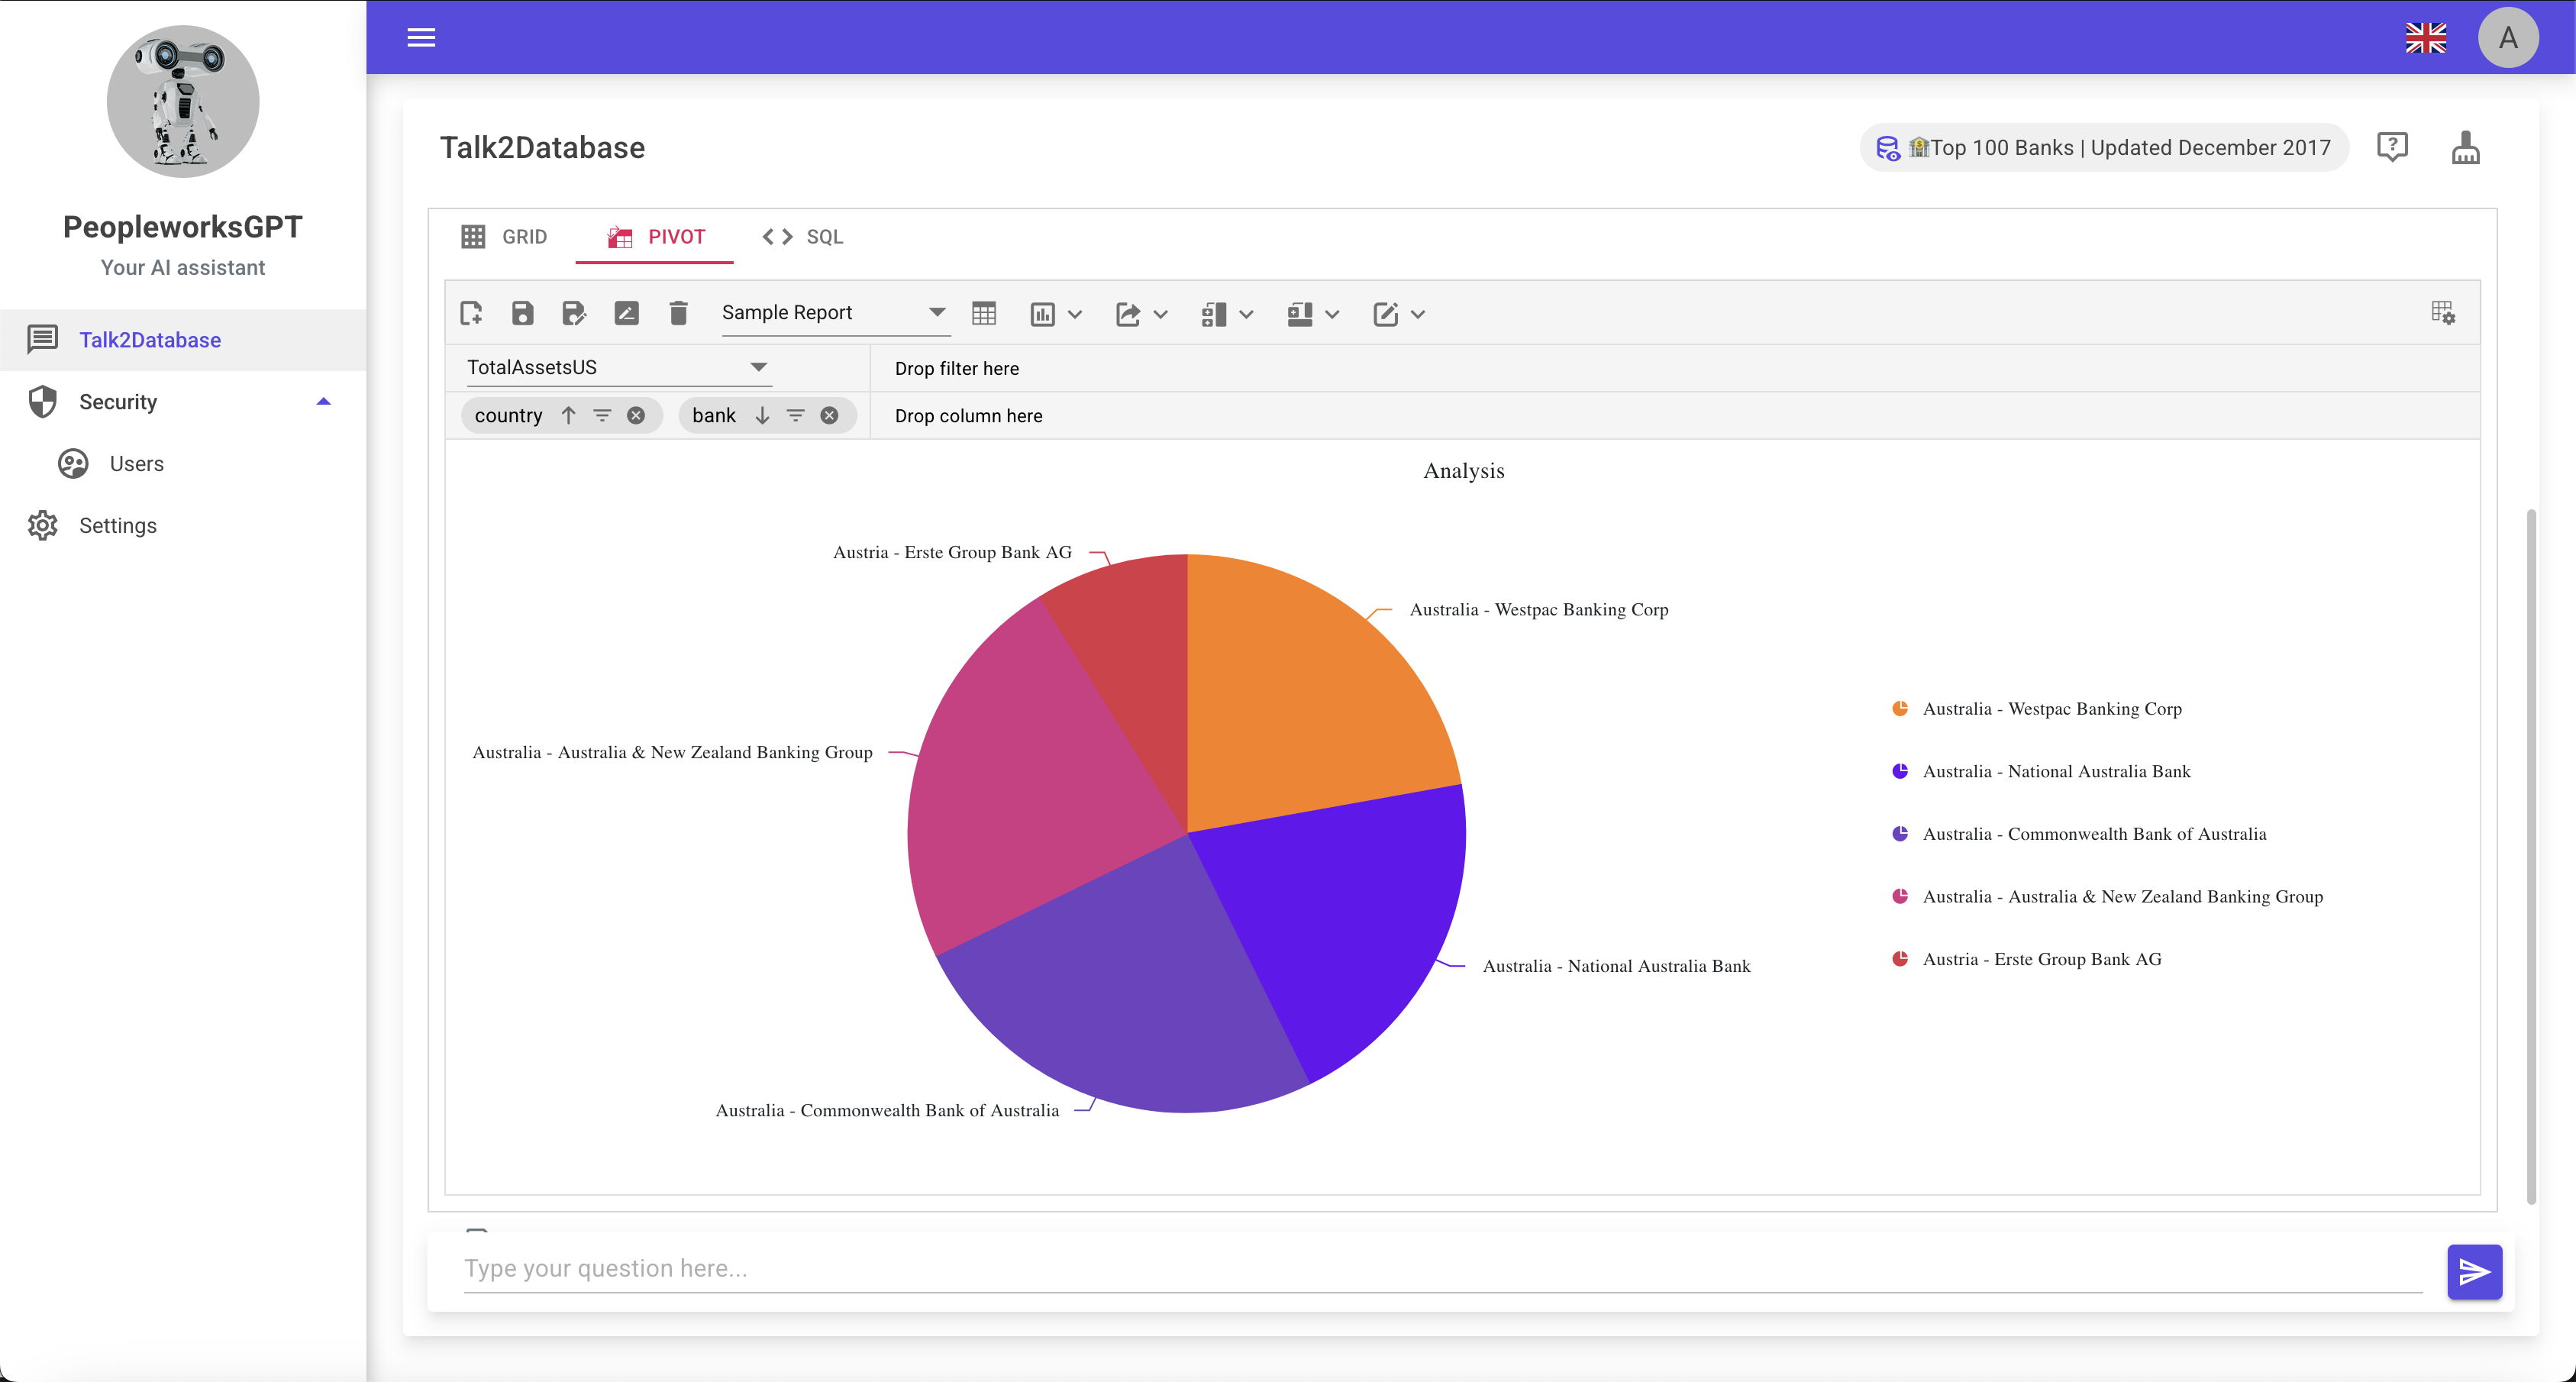The image size is (2576, 1382).
Task: Save the current pivot report
Action: [522, 313]
